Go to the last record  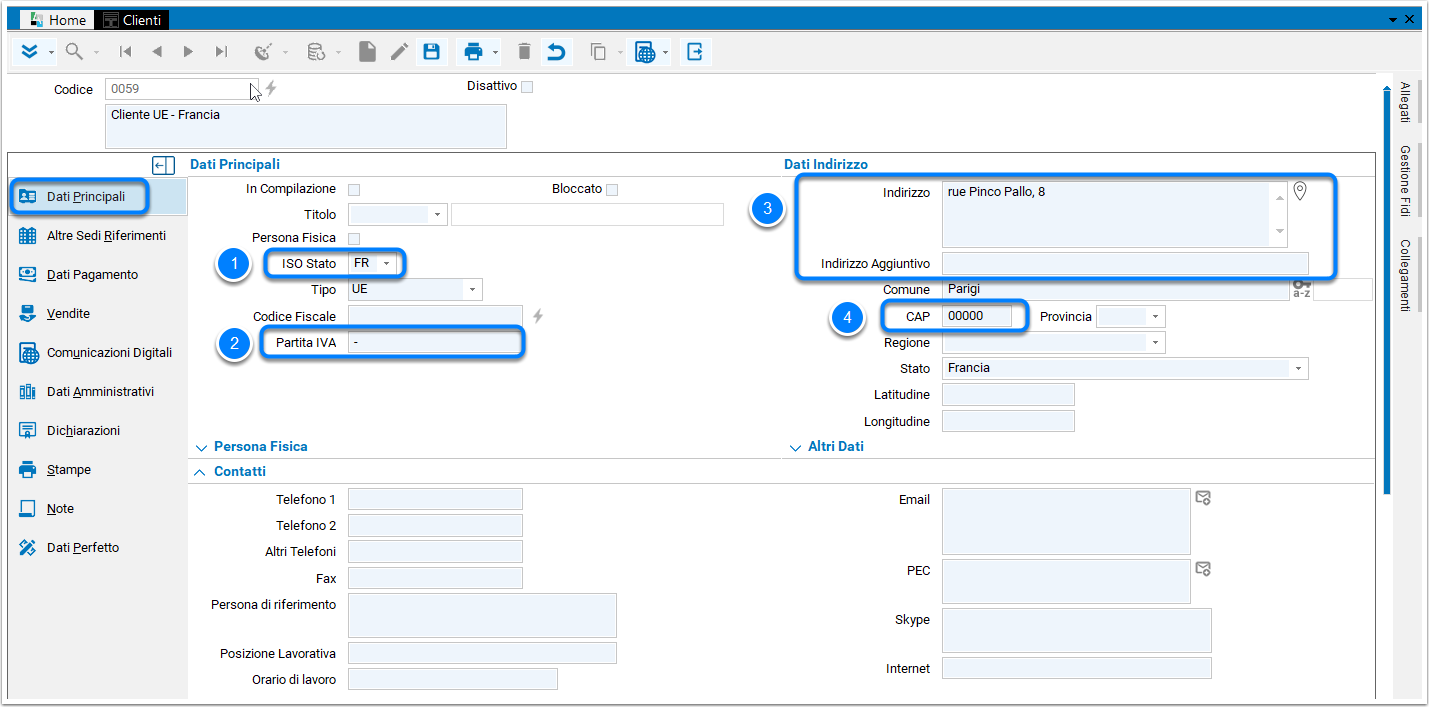pyautogui.click(x=221, y=51)
